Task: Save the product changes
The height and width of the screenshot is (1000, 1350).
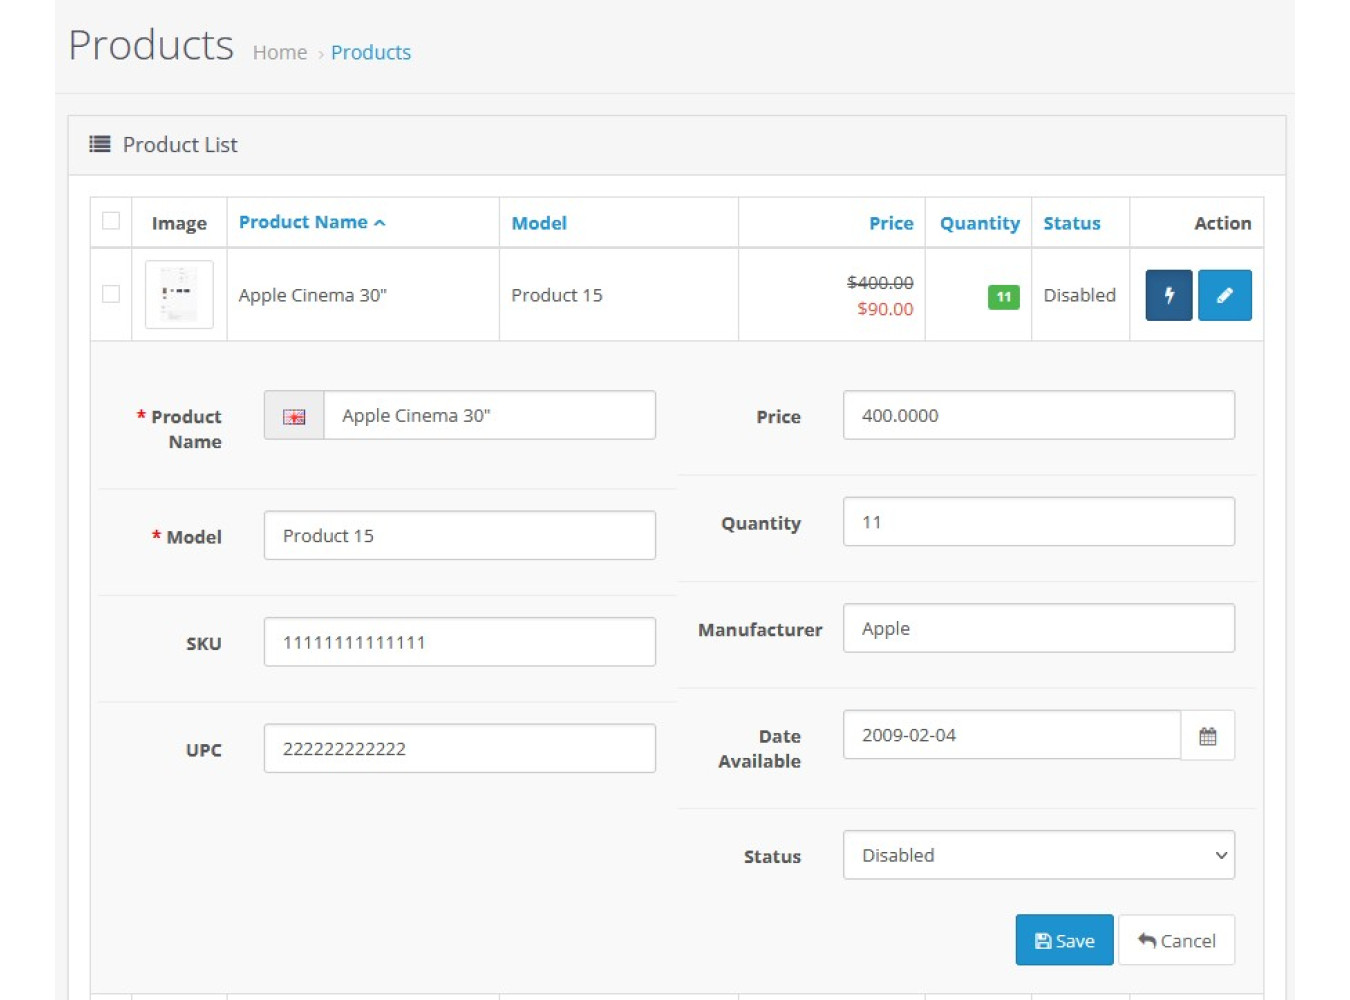Action: [x=1064, y=941]
